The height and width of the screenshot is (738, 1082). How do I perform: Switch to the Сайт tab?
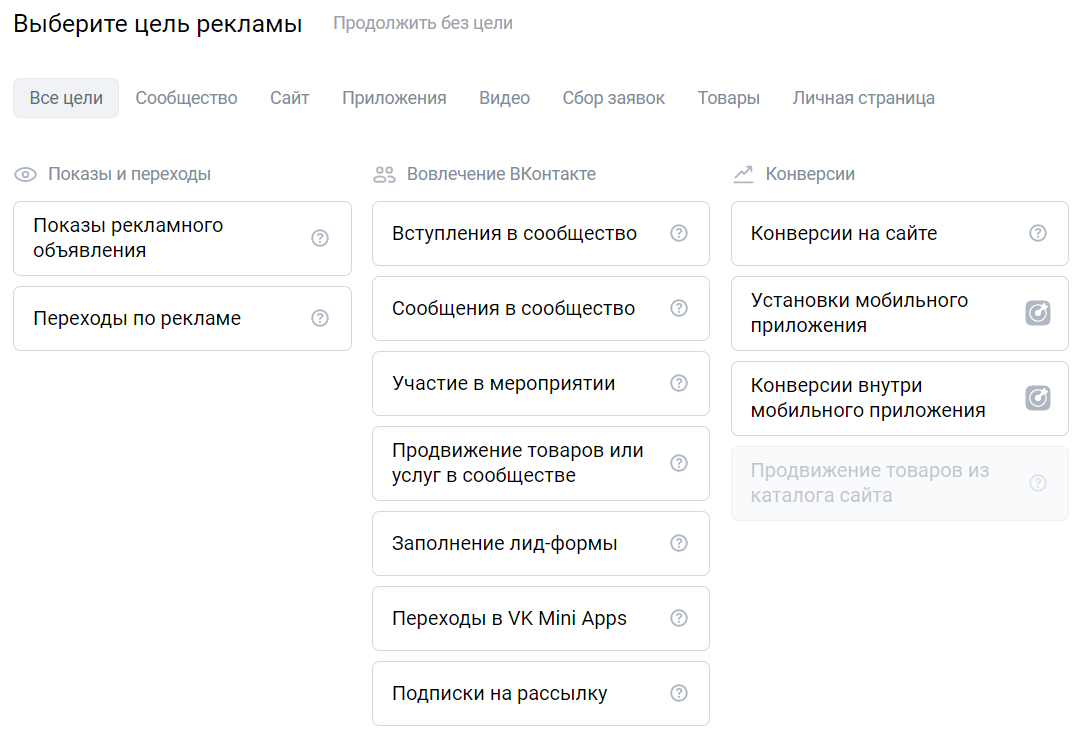pyautogui.click(x=290, y=98)
